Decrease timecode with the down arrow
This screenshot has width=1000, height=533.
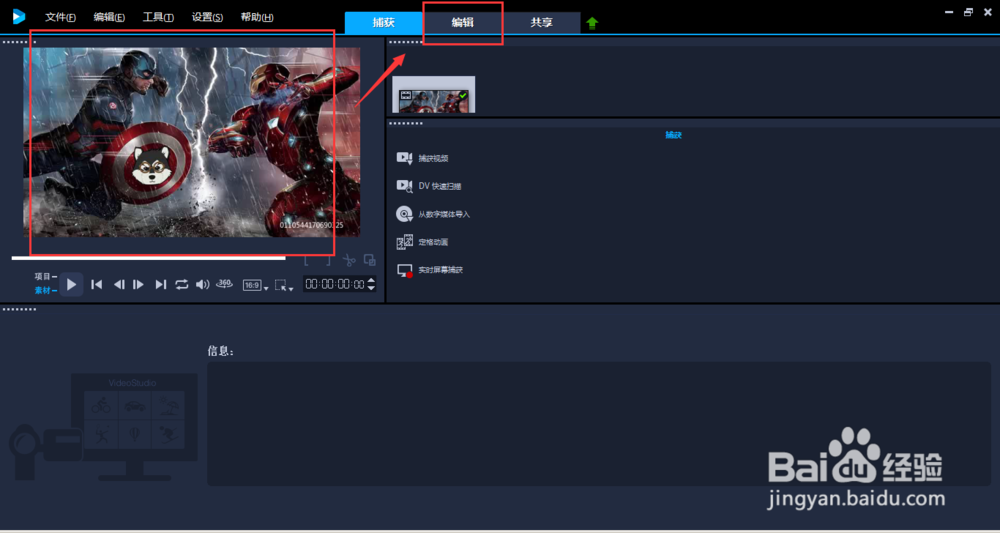click(372, 288)
